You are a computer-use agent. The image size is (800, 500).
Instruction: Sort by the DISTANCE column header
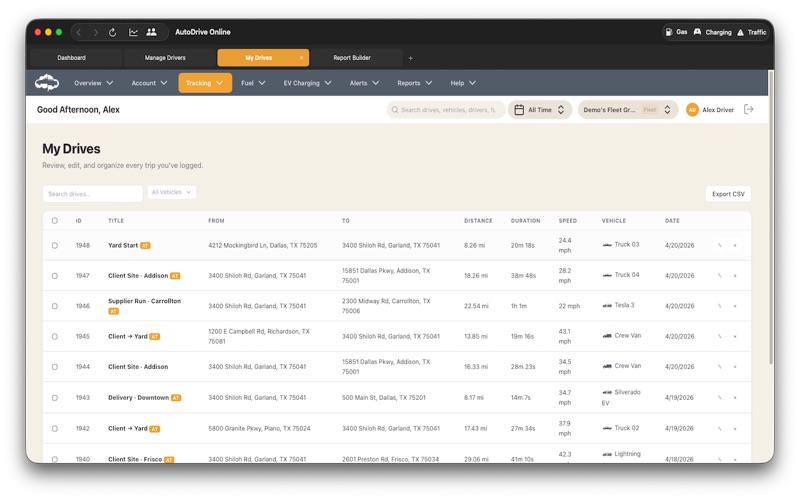coord(478,221)
